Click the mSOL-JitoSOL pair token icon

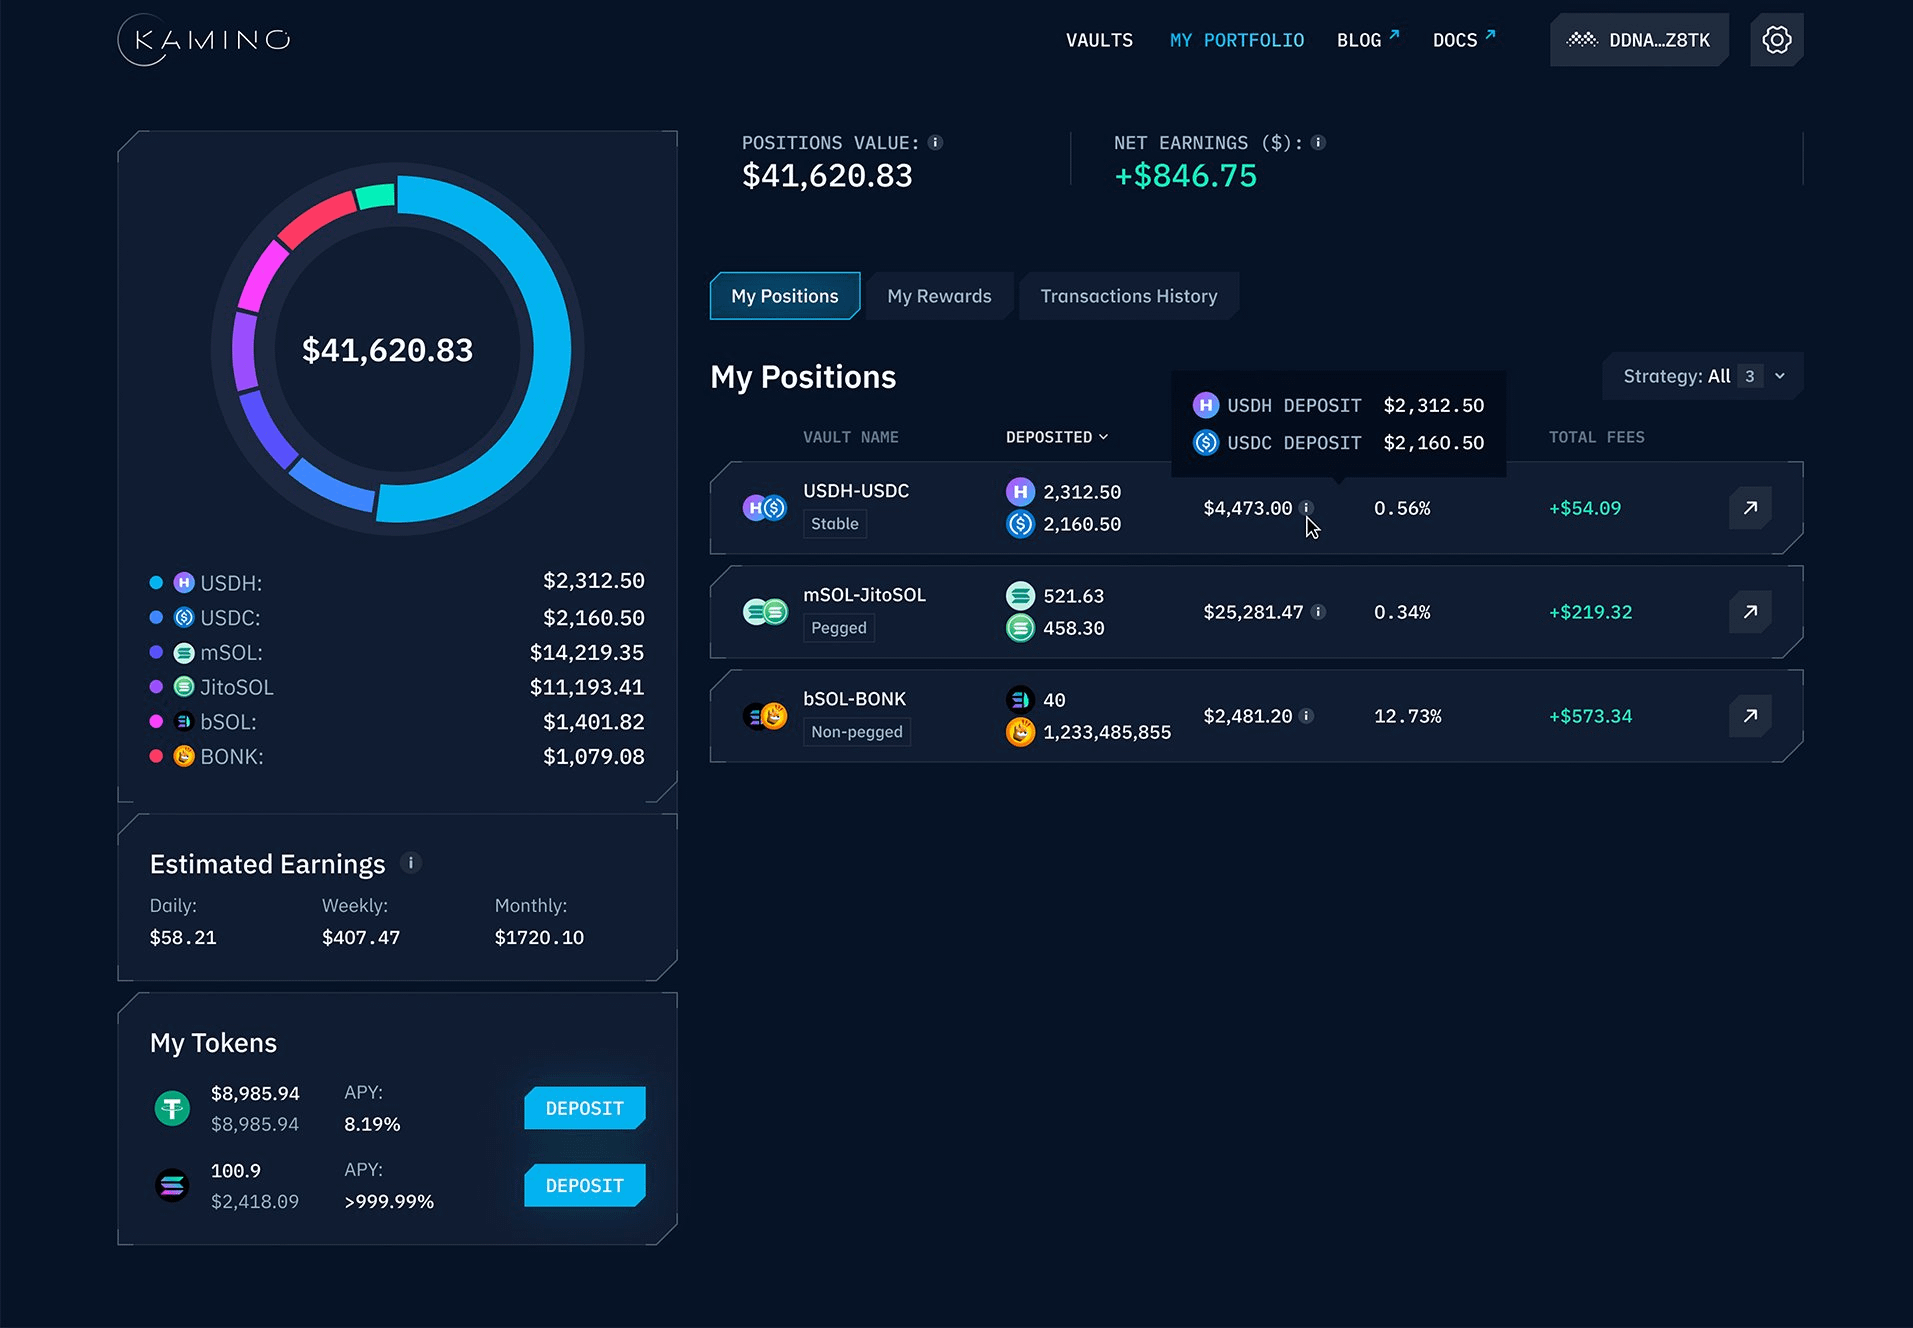click(x=765, y=611)
